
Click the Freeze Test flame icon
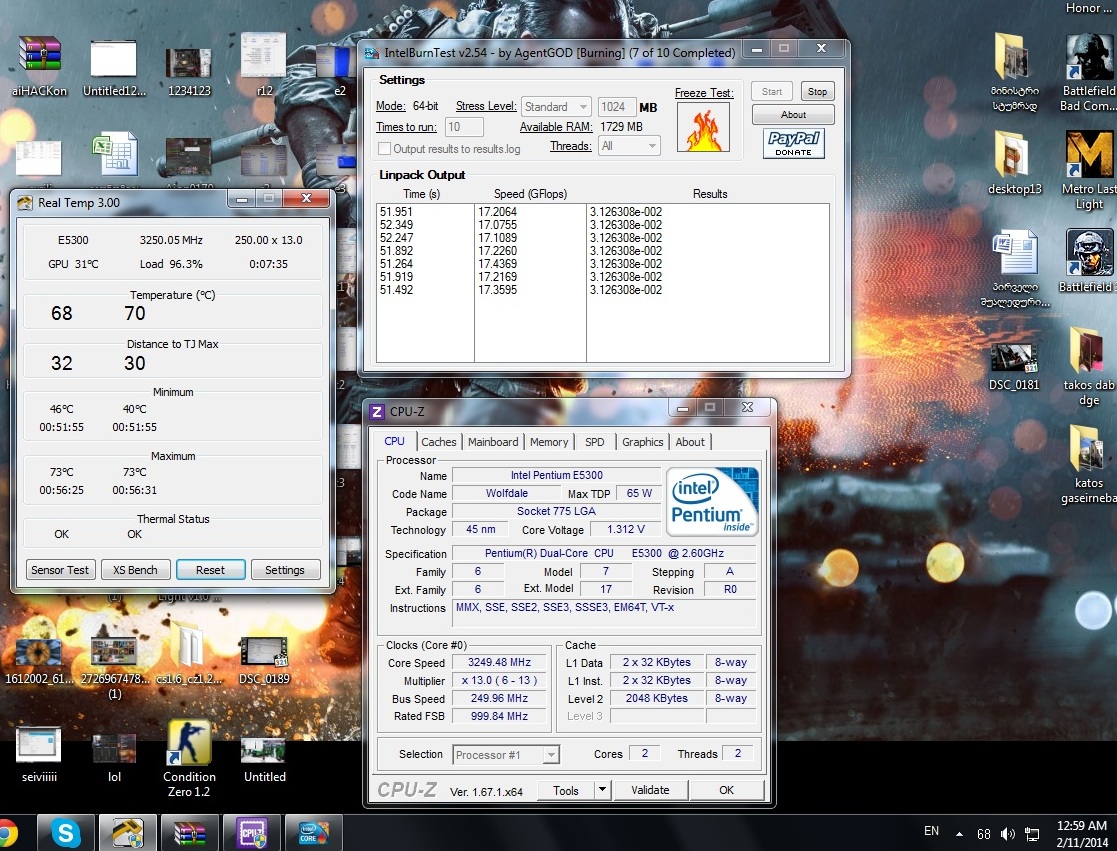click(x=703, y=127)
